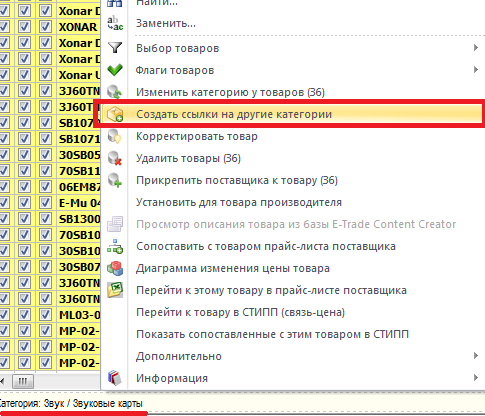Select Установить для товара производителя
The image size is (485, 416).
[239, 202]
